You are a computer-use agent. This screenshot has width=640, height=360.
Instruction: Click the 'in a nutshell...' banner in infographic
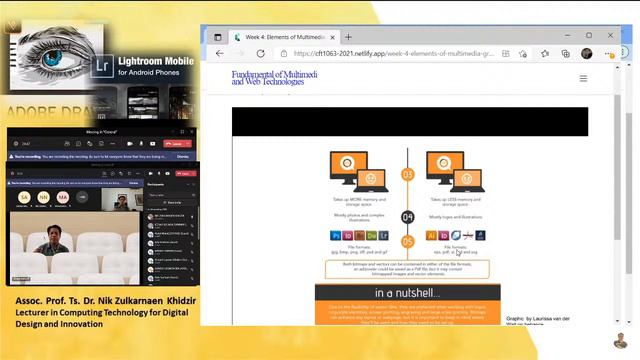[407, 293]
